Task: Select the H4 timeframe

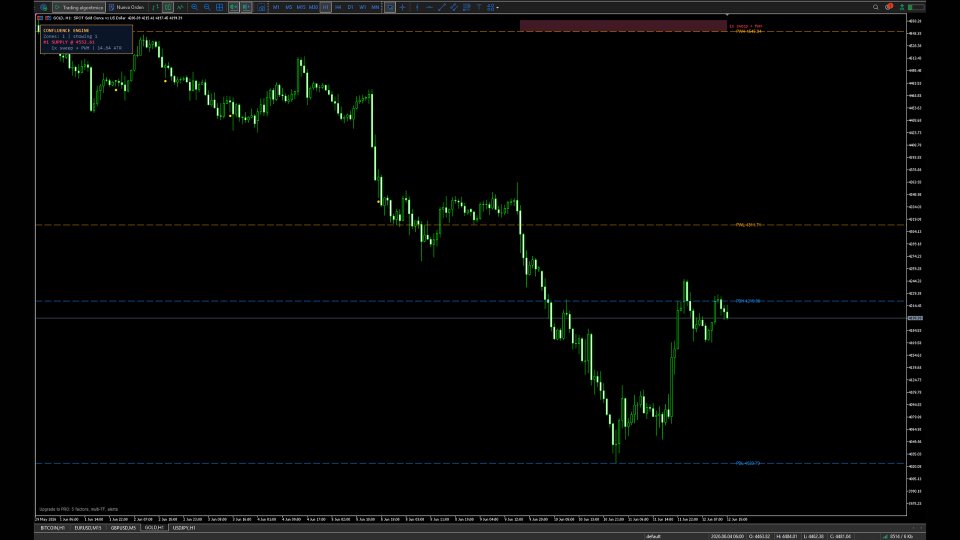Action: click(x=338, y=7)
